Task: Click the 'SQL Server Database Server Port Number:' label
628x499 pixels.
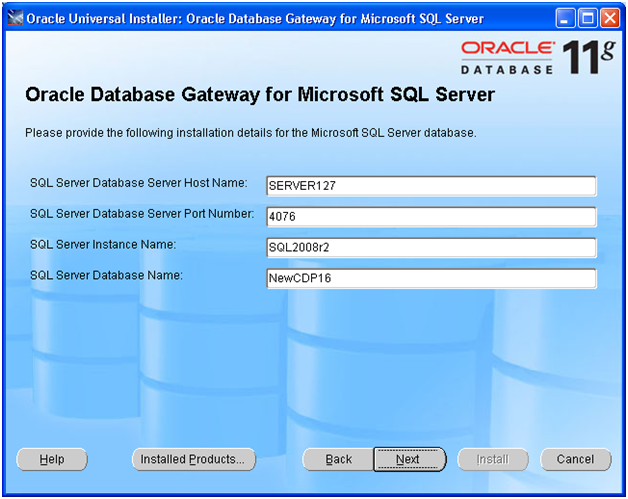Action: pos(142,214)
